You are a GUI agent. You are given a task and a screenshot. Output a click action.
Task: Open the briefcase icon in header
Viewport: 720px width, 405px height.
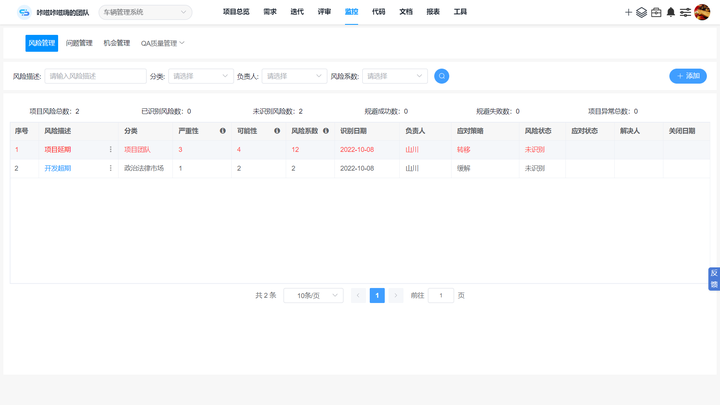coord(656,12)
